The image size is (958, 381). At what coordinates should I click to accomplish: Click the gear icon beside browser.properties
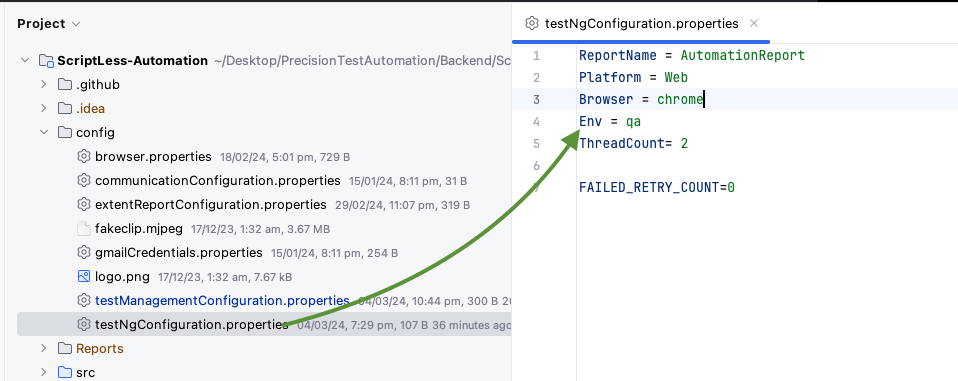tap(84, 157)
